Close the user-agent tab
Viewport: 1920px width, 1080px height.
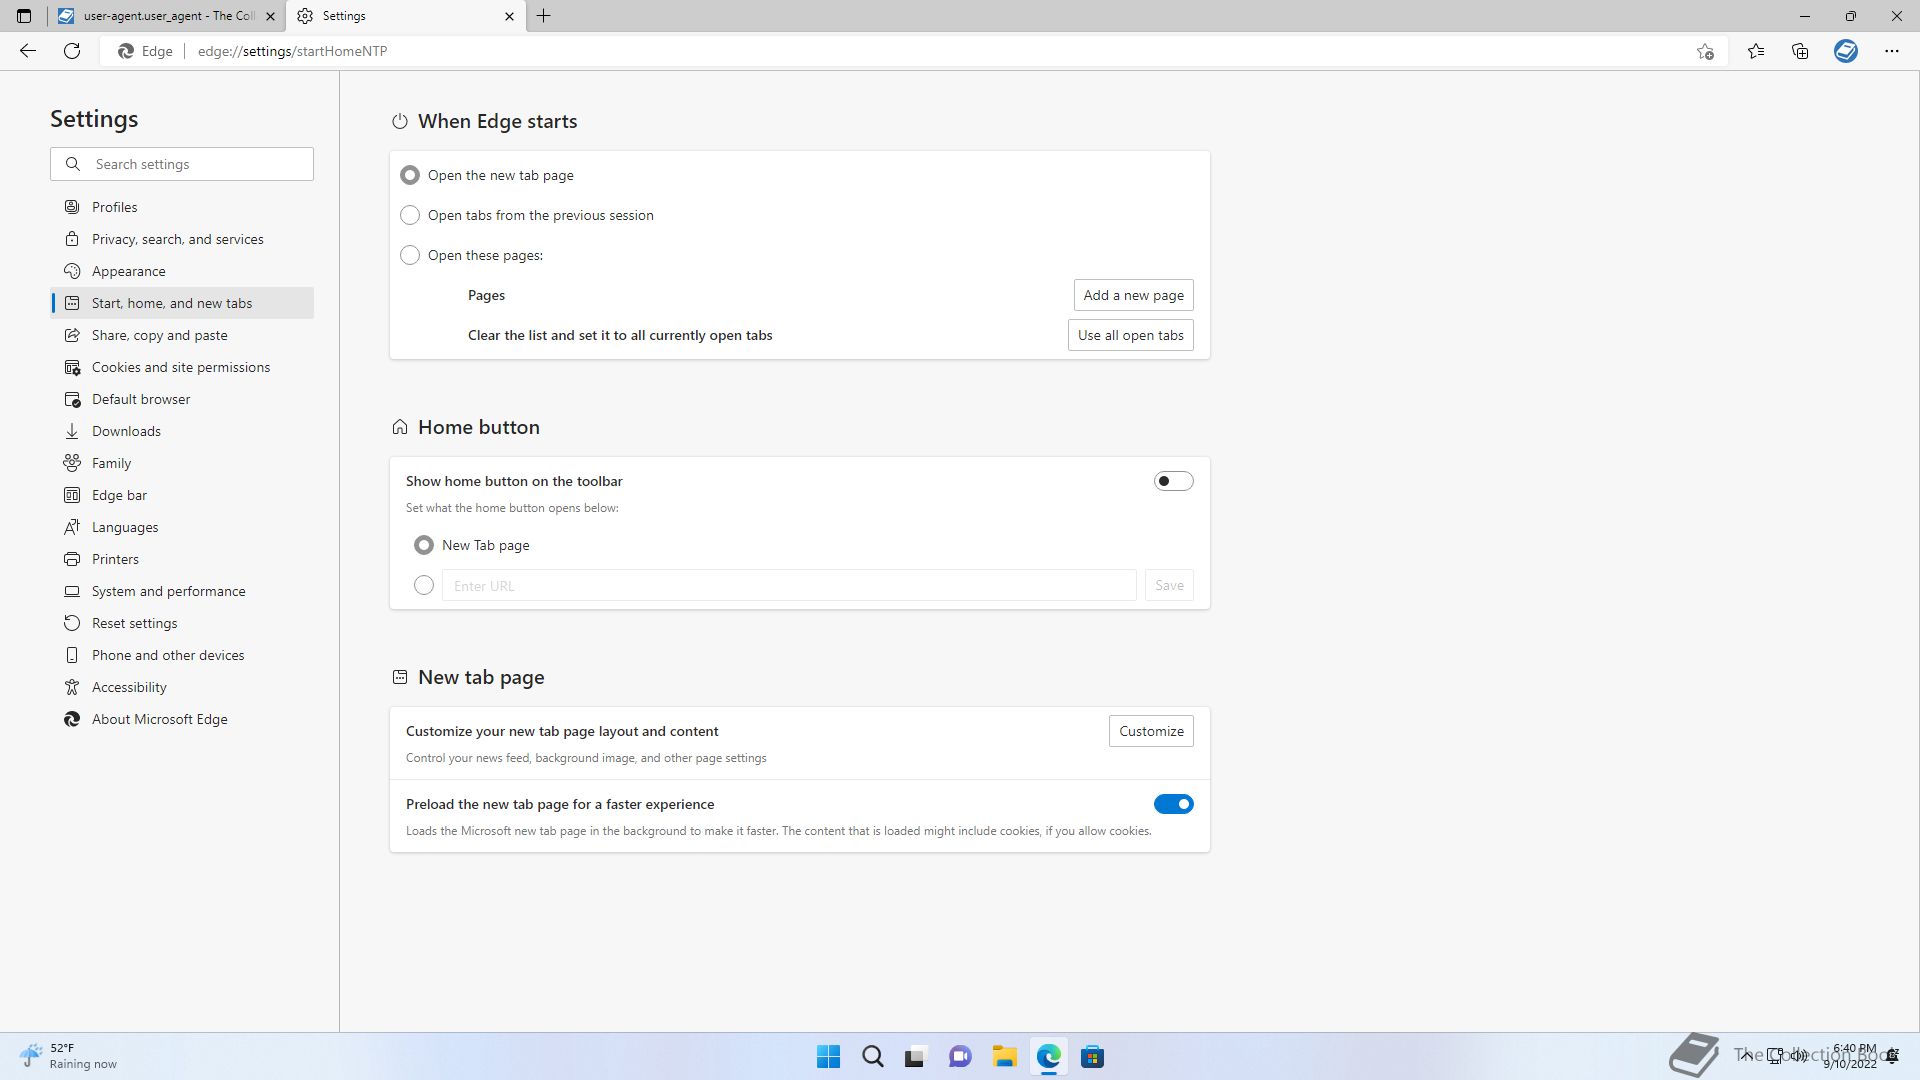coord(270,16)
